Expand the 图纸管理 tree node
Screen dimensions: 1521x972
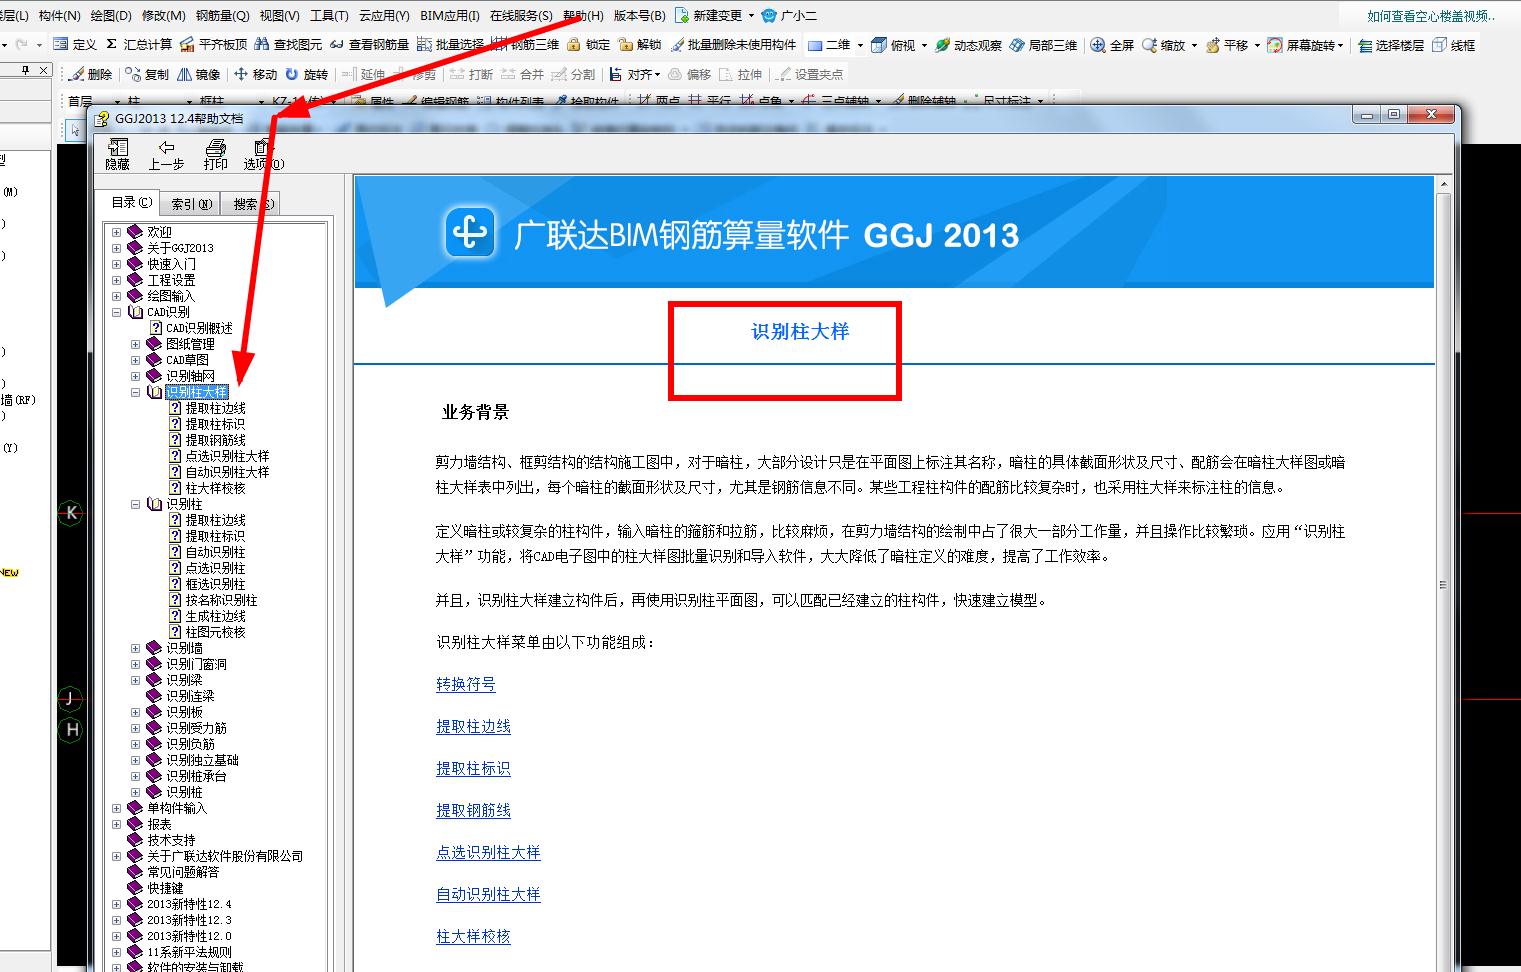[136, 344]
